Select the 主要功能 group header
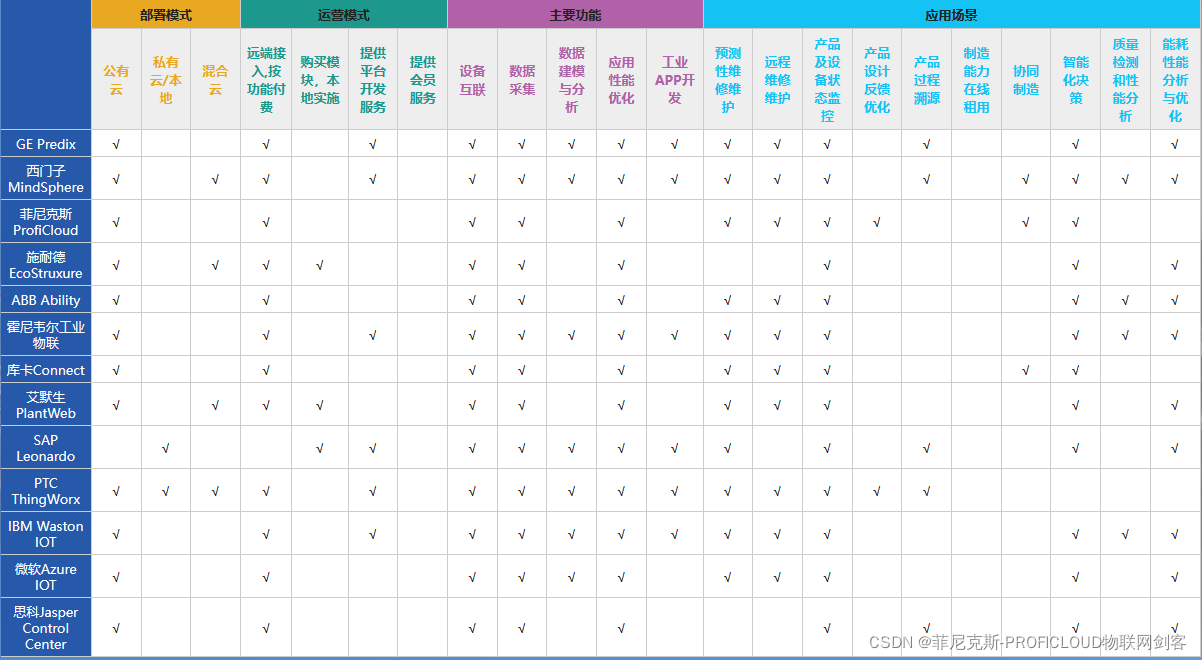Image resolution: width=1202 pixels, height=660 pixels. pyautogui.click(x=575, y=15)
